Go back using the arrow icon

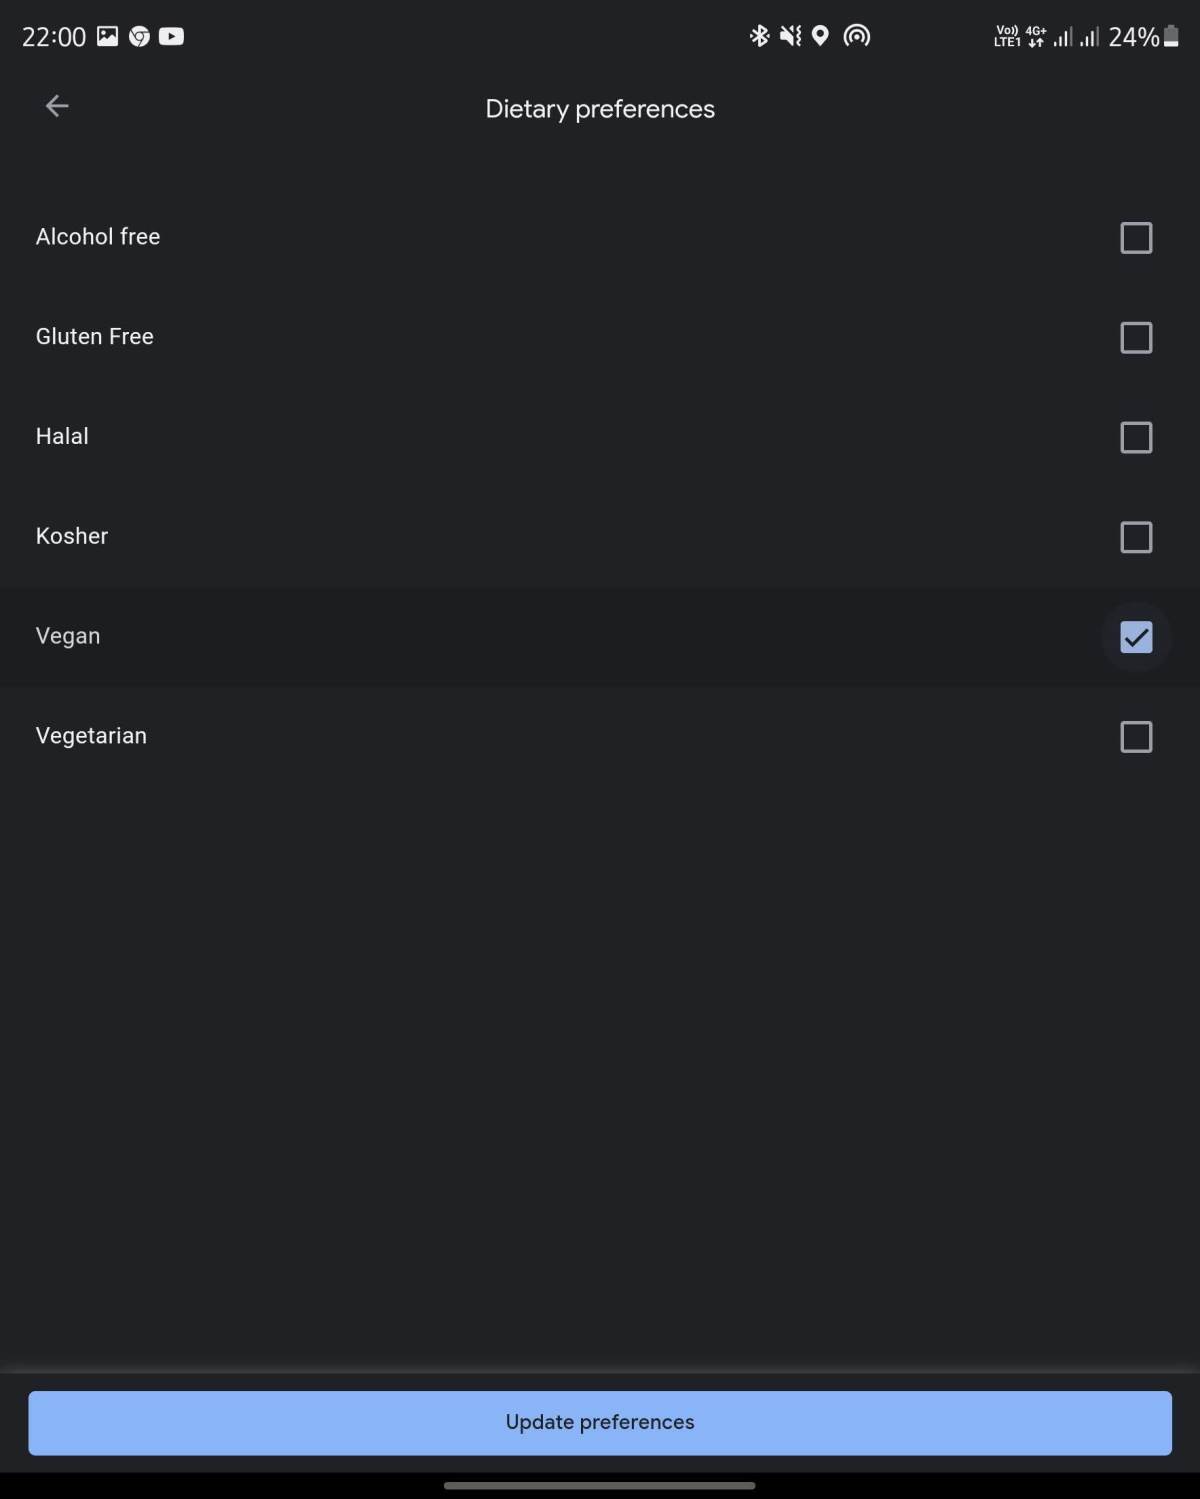[x=57, y=106]
